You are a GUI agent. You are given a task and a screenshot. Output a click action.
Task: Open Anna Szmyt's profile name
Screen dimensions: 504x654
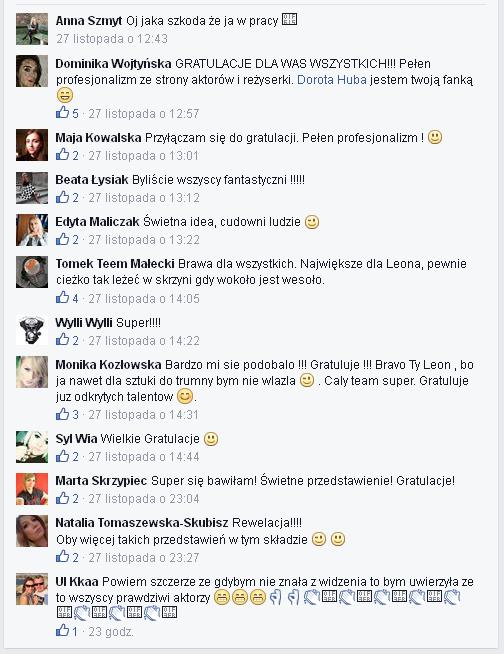[89, 21]
